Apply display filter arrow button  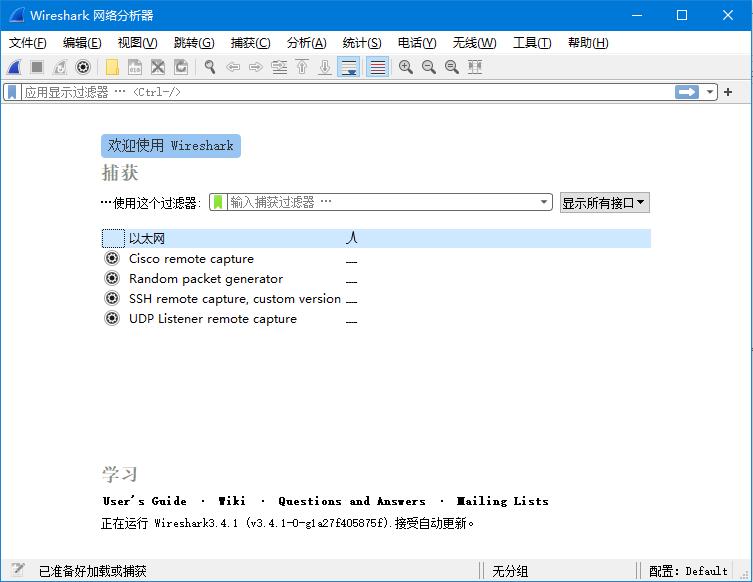pyautogui.click(x=687, y=92)
